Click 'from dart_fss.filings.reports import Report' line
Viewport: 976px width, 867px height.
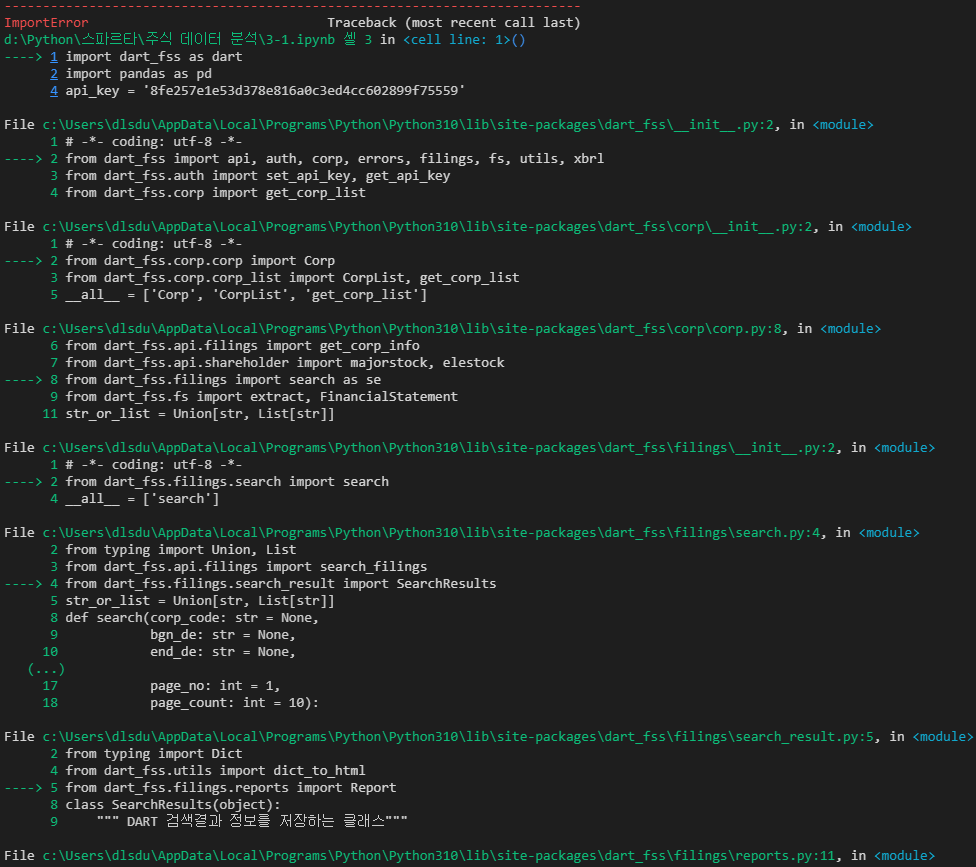click(231, 788)
